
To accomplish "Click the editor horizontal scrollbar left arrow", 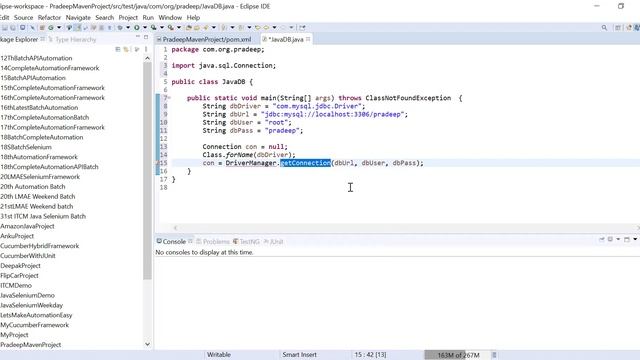I will (176, 228).
